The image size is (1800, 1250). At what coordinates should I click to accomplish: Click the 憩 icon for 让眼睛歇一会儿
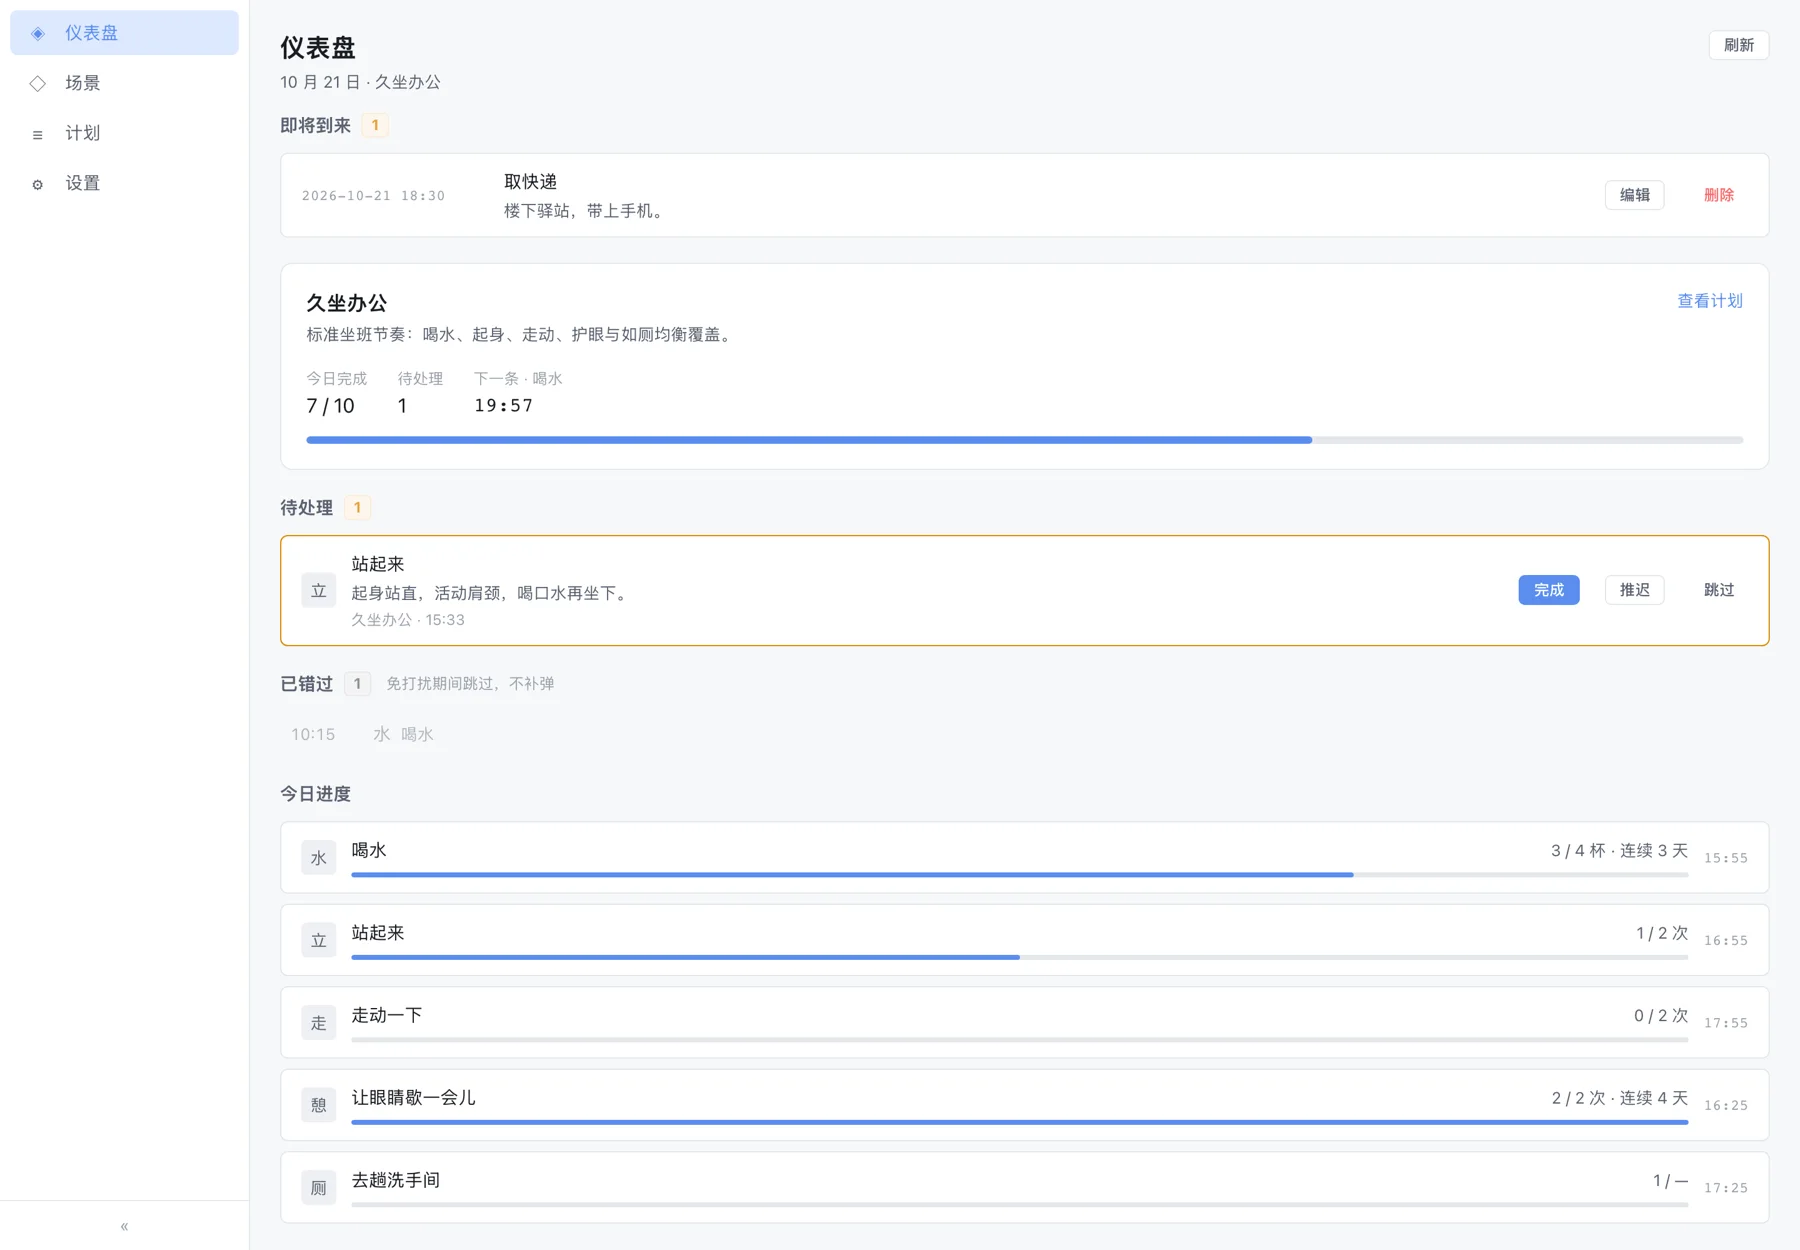[x=319, y=1105]
